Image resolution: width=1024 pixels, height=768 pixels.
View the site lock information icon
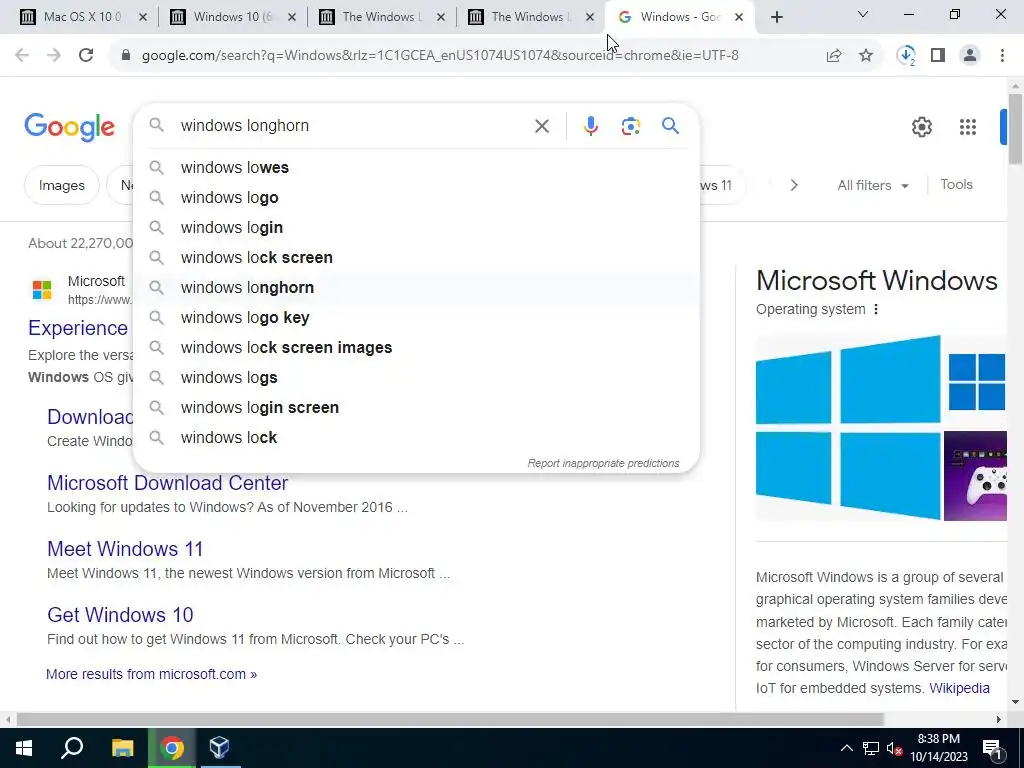point(126,56)
